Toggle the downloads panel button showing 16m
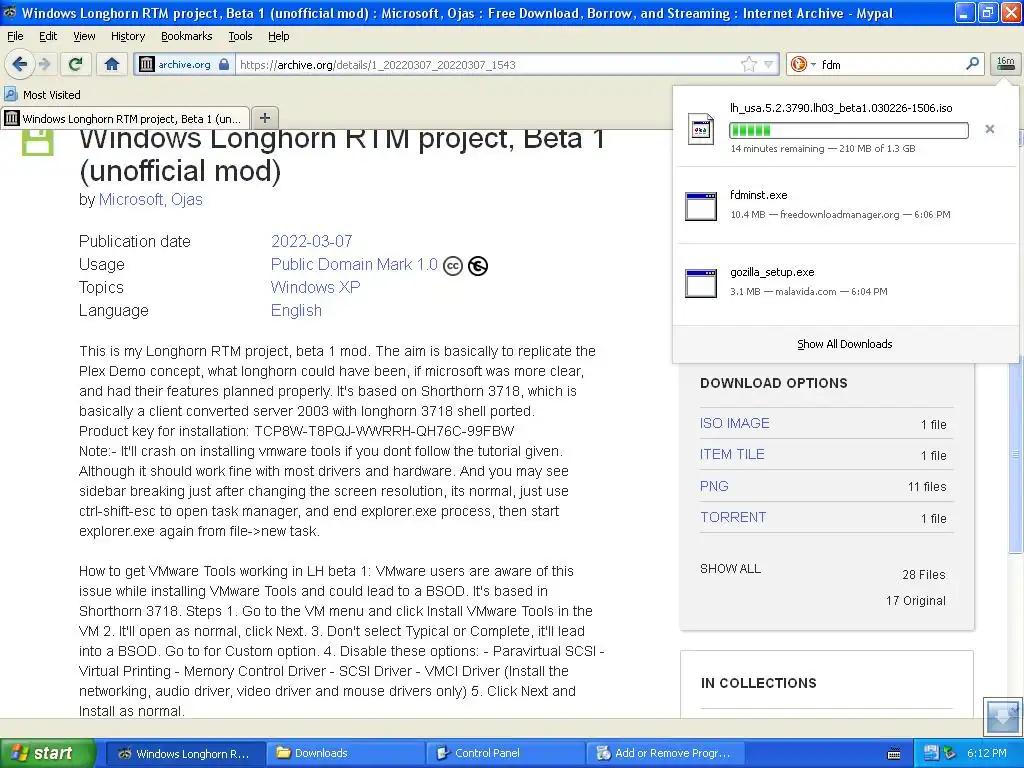 (1006, 63)
